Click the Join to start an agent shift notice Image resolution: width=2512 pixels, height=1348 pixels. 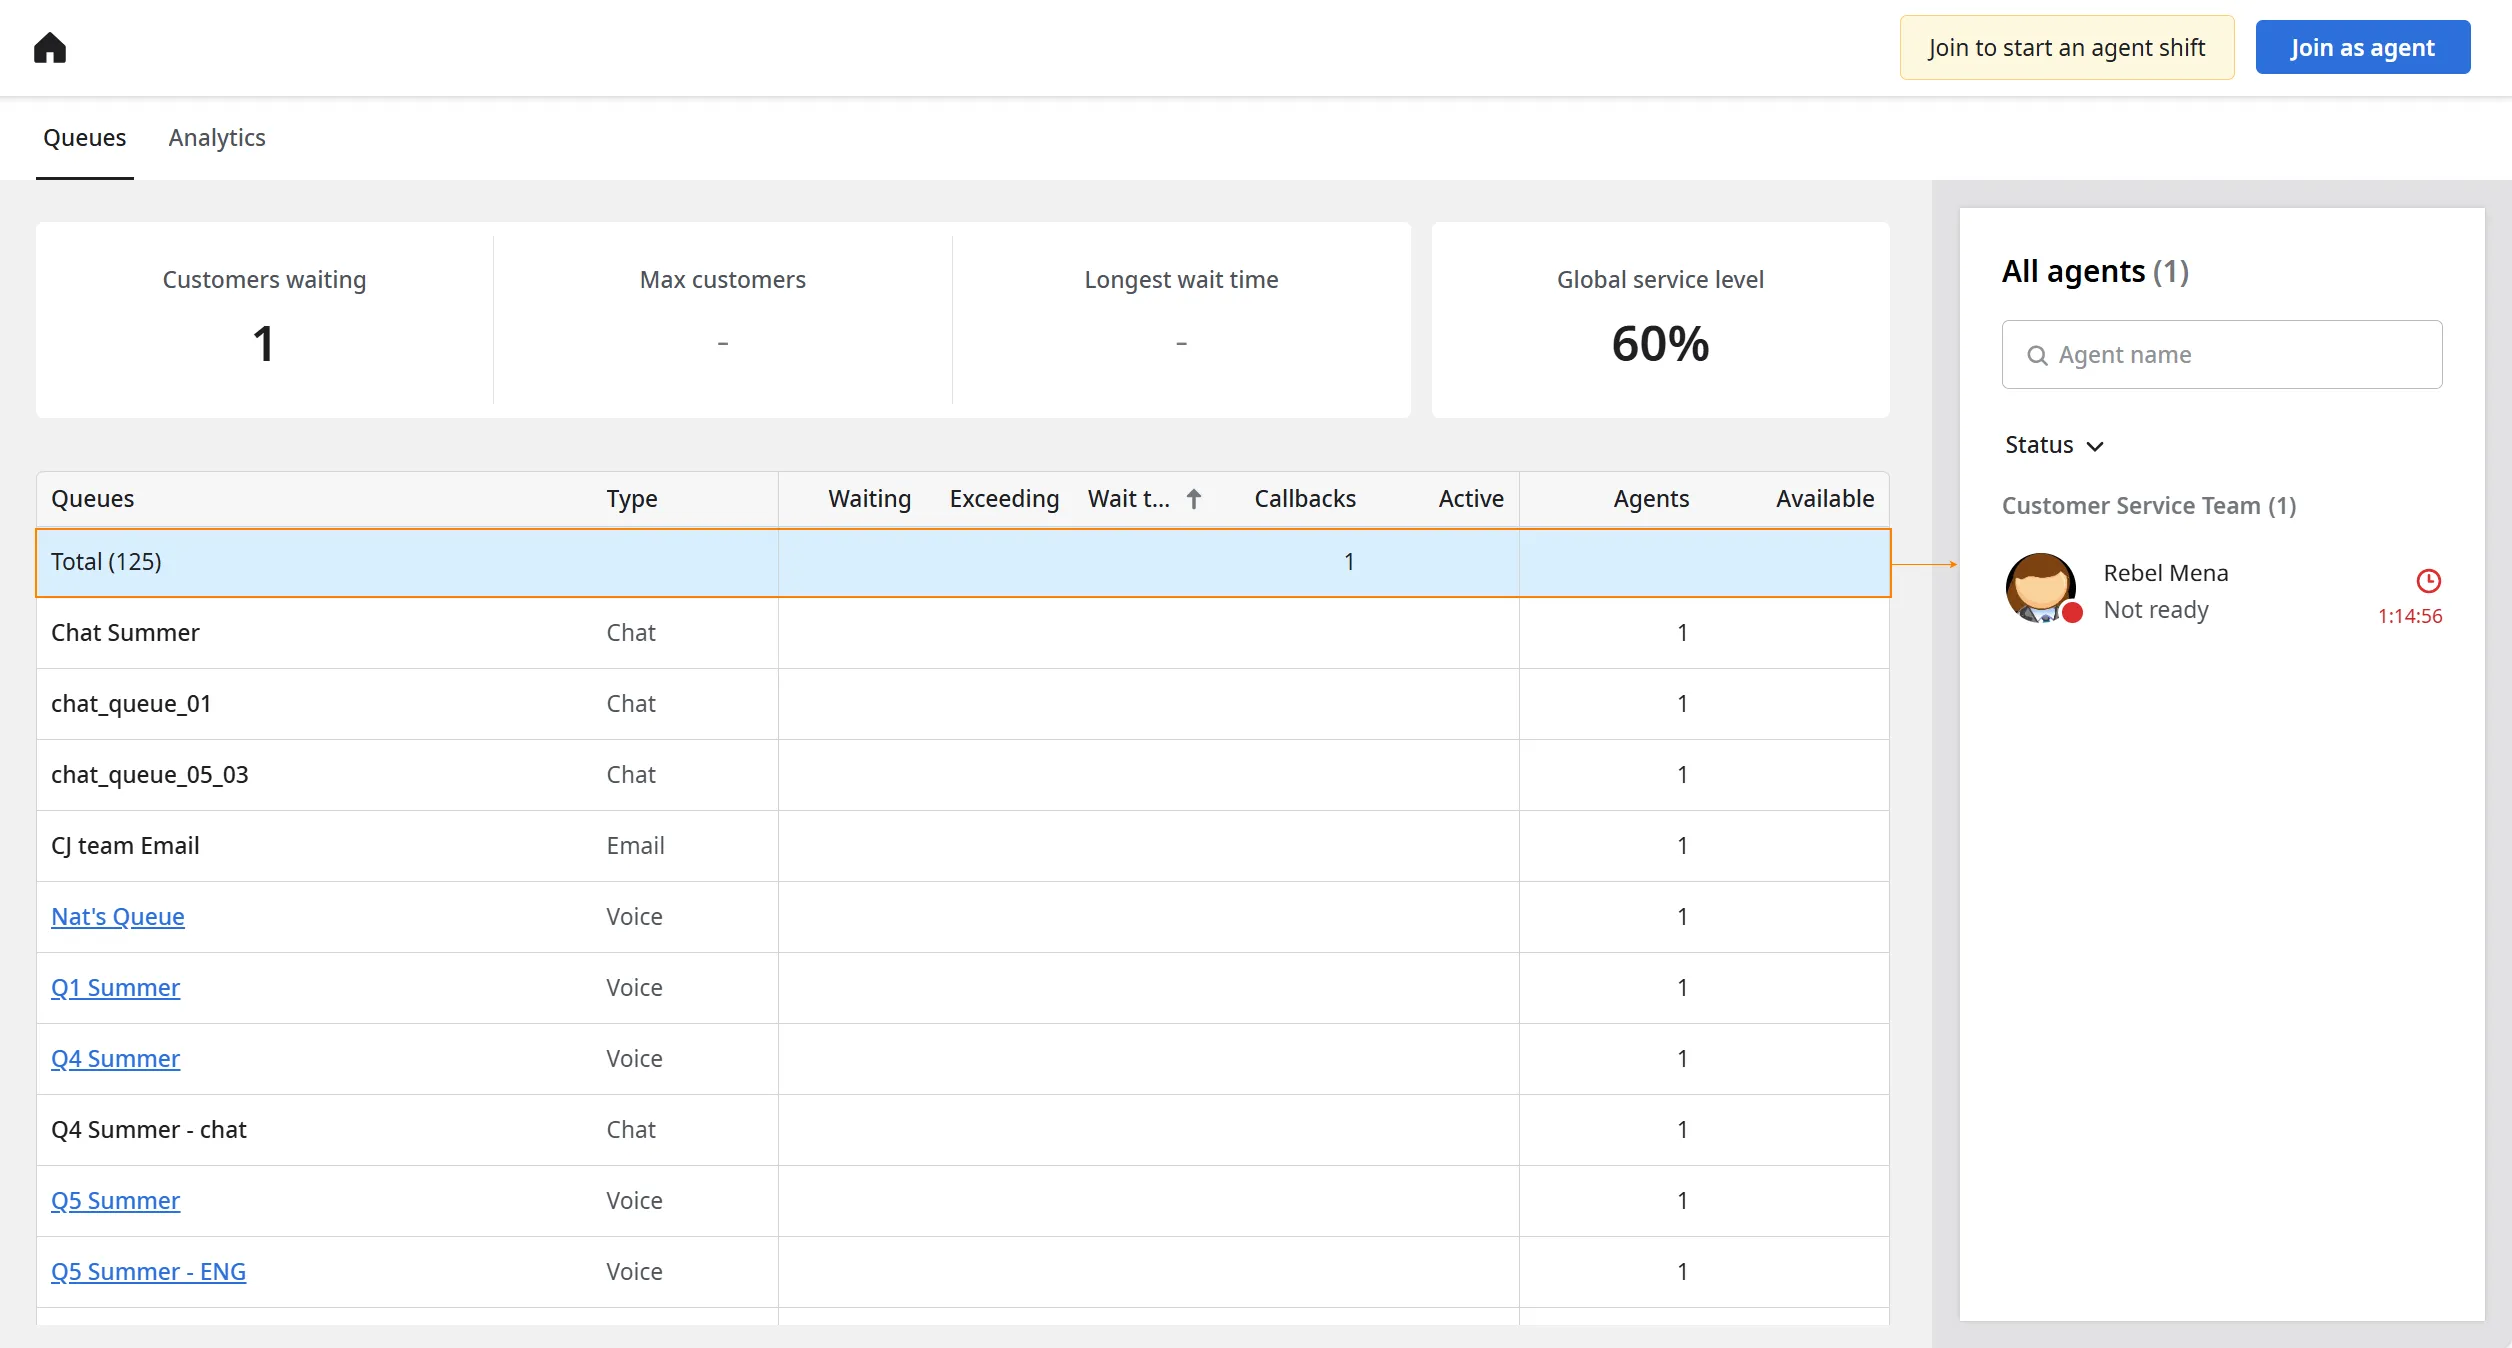tap(2067, 47)
